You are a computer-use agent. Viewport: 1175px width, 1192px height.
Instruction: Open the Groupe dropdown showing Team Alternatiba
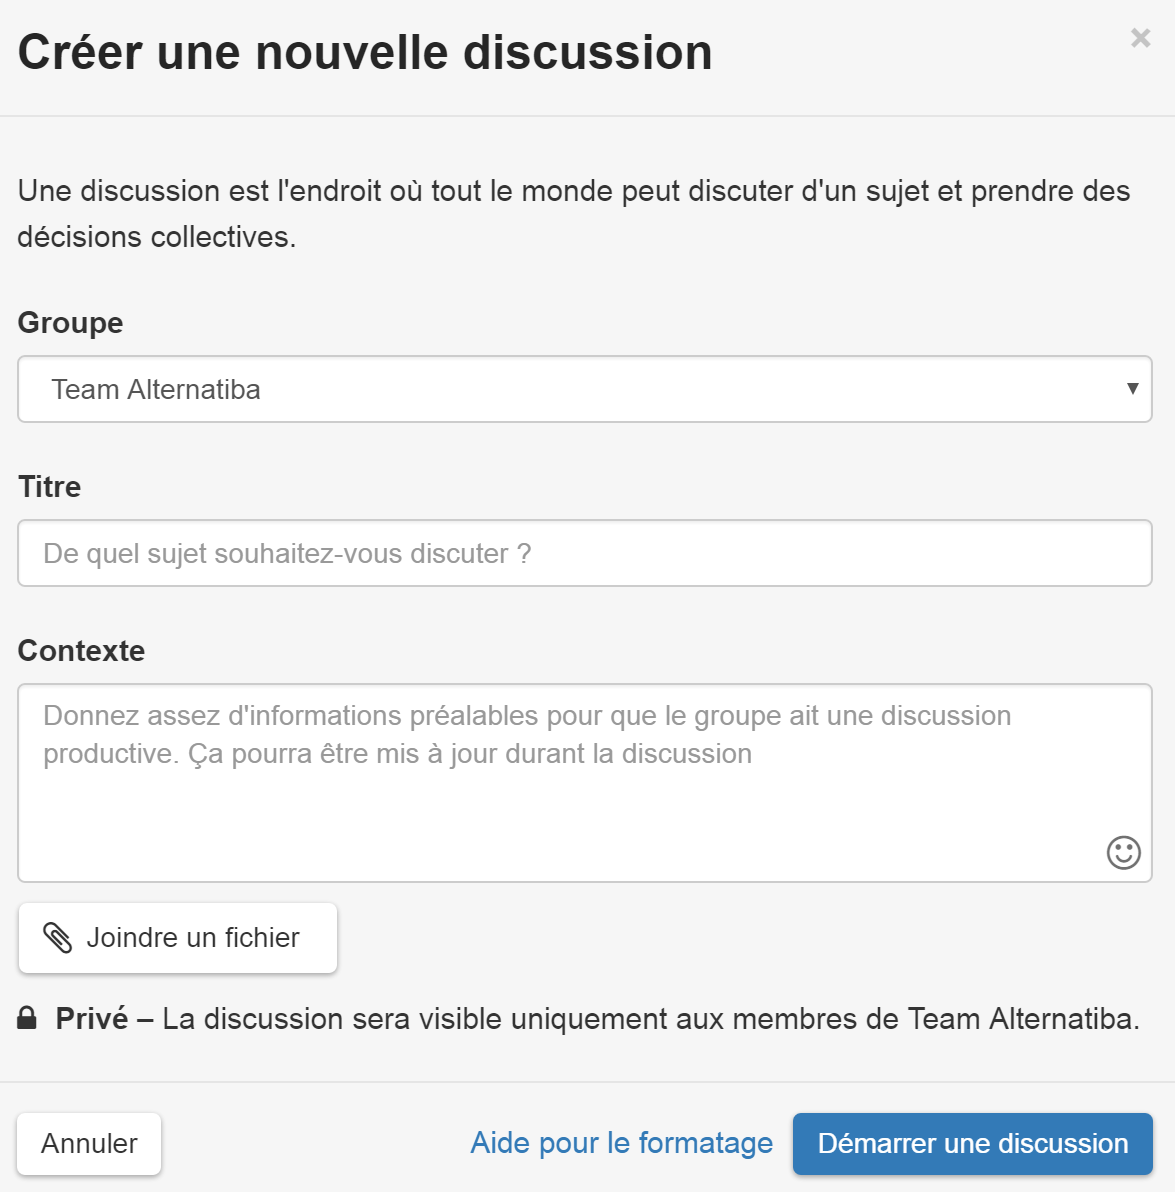click(x=584, y=389)
